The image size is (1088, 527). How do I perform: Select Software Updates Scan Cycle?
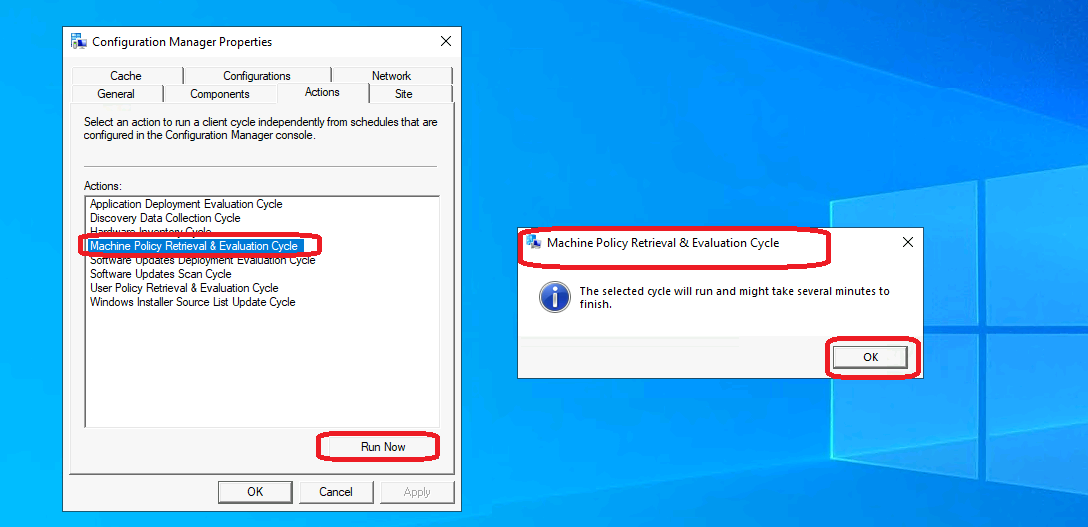[161, 274]
